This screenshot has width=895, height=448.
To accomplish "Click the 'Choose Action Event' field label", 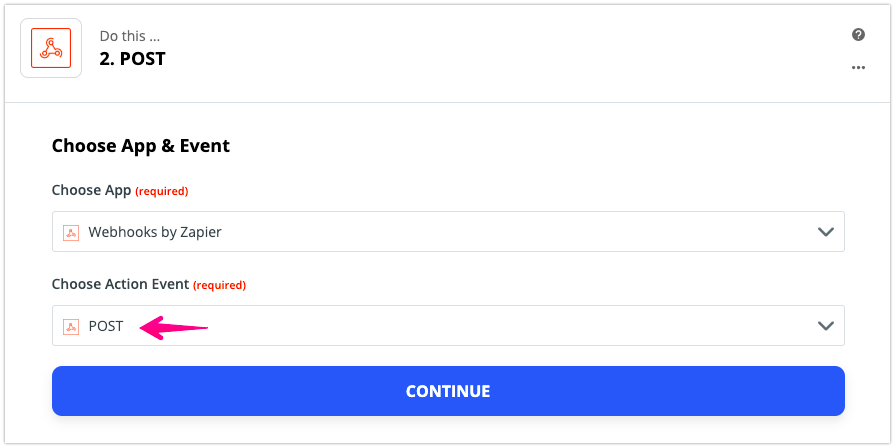I will point(120,284).
